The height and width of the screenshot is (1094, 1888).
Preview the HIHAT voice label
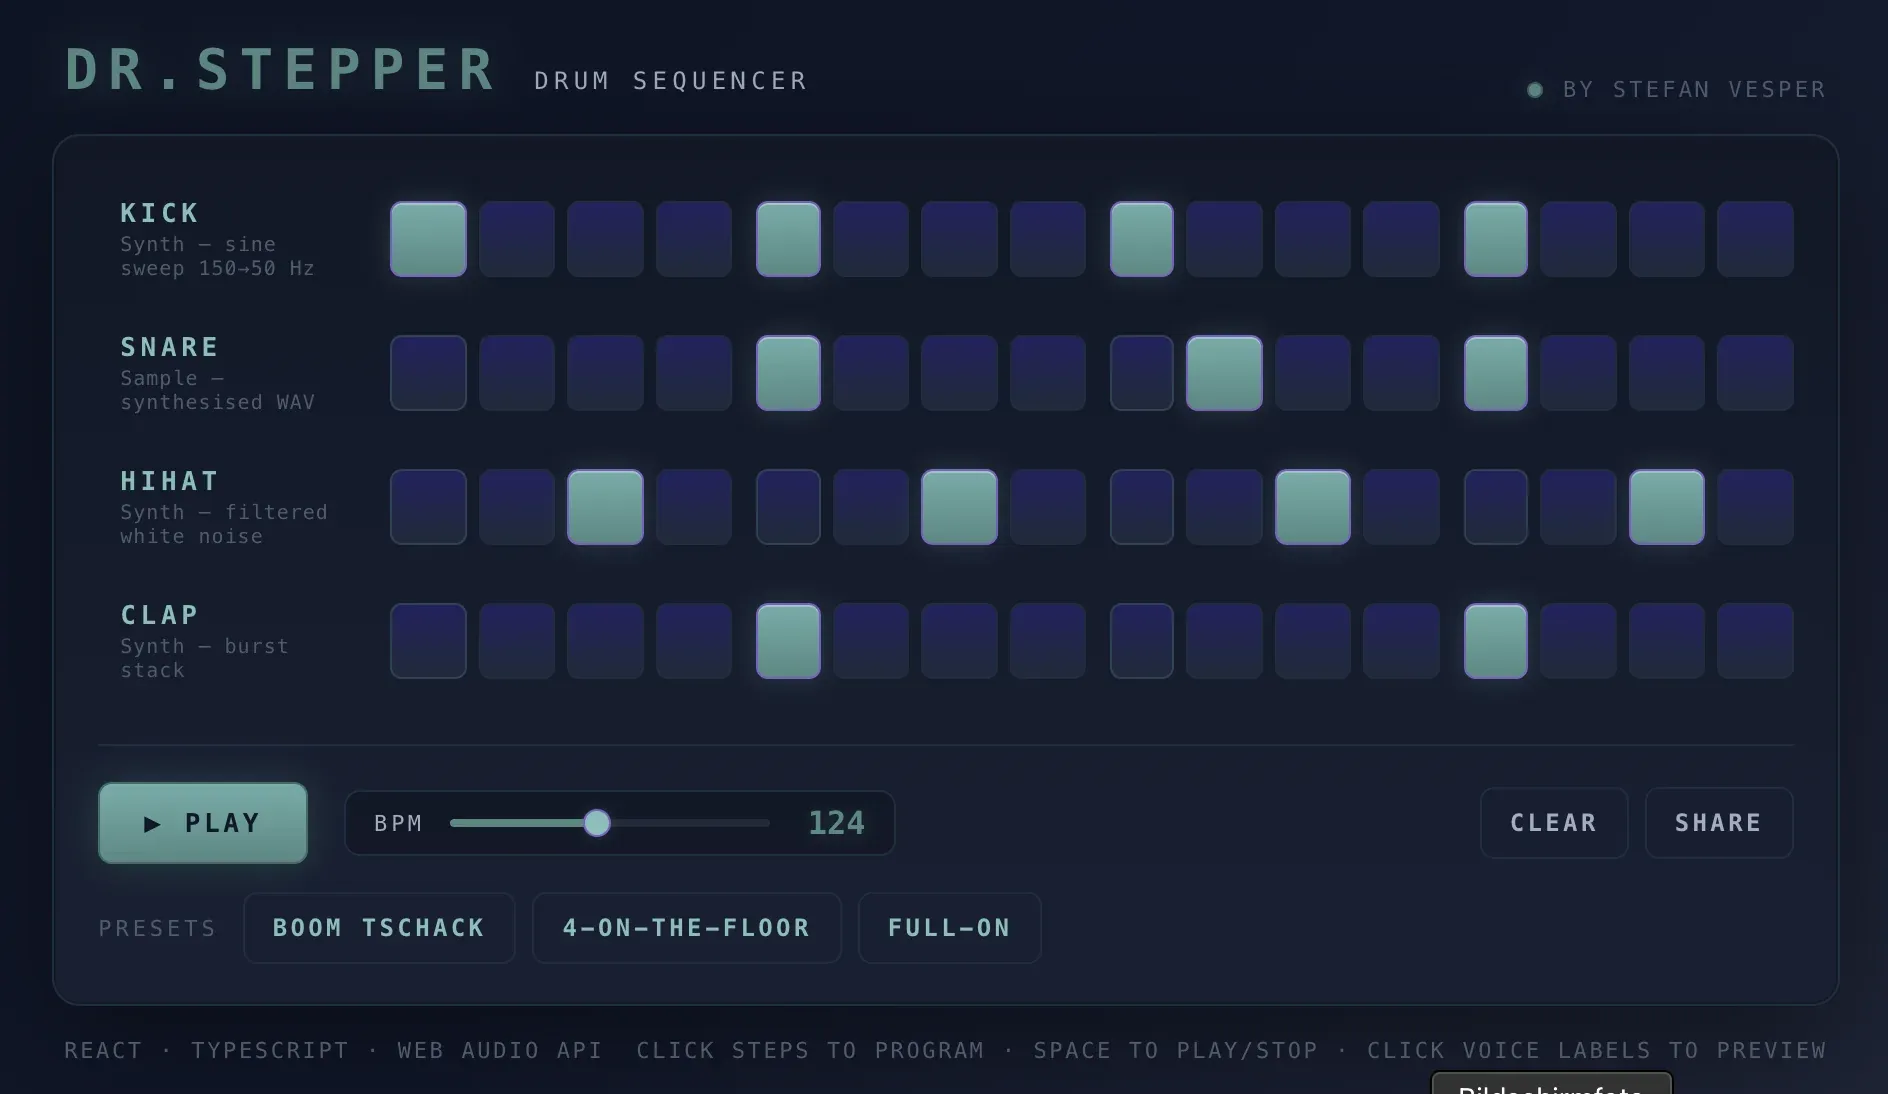170,481
